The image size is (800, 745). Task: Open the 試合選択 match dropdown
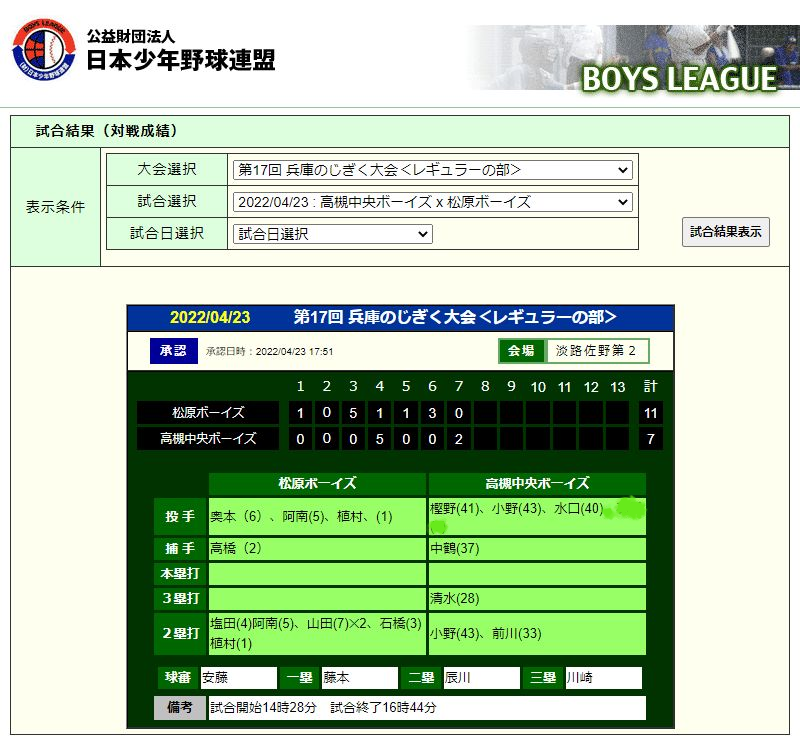[433, 202]
